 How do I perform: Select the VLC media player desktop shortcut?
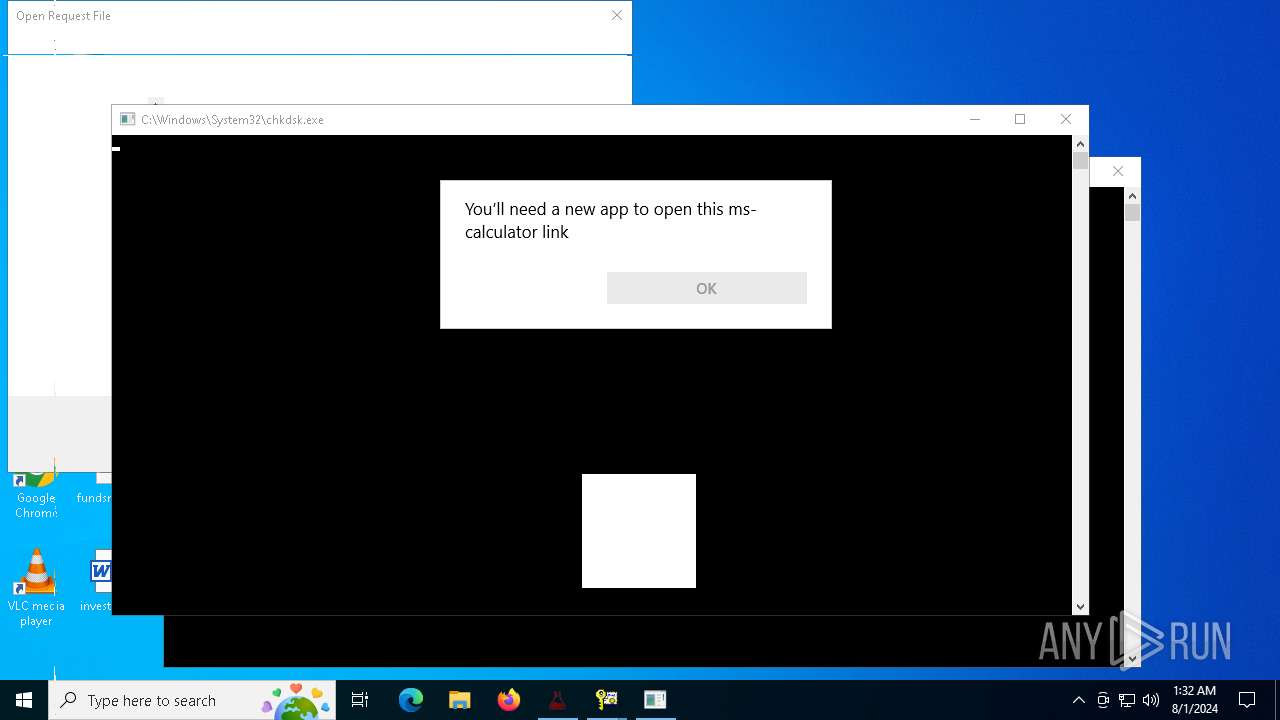click(x=36, y=589)
